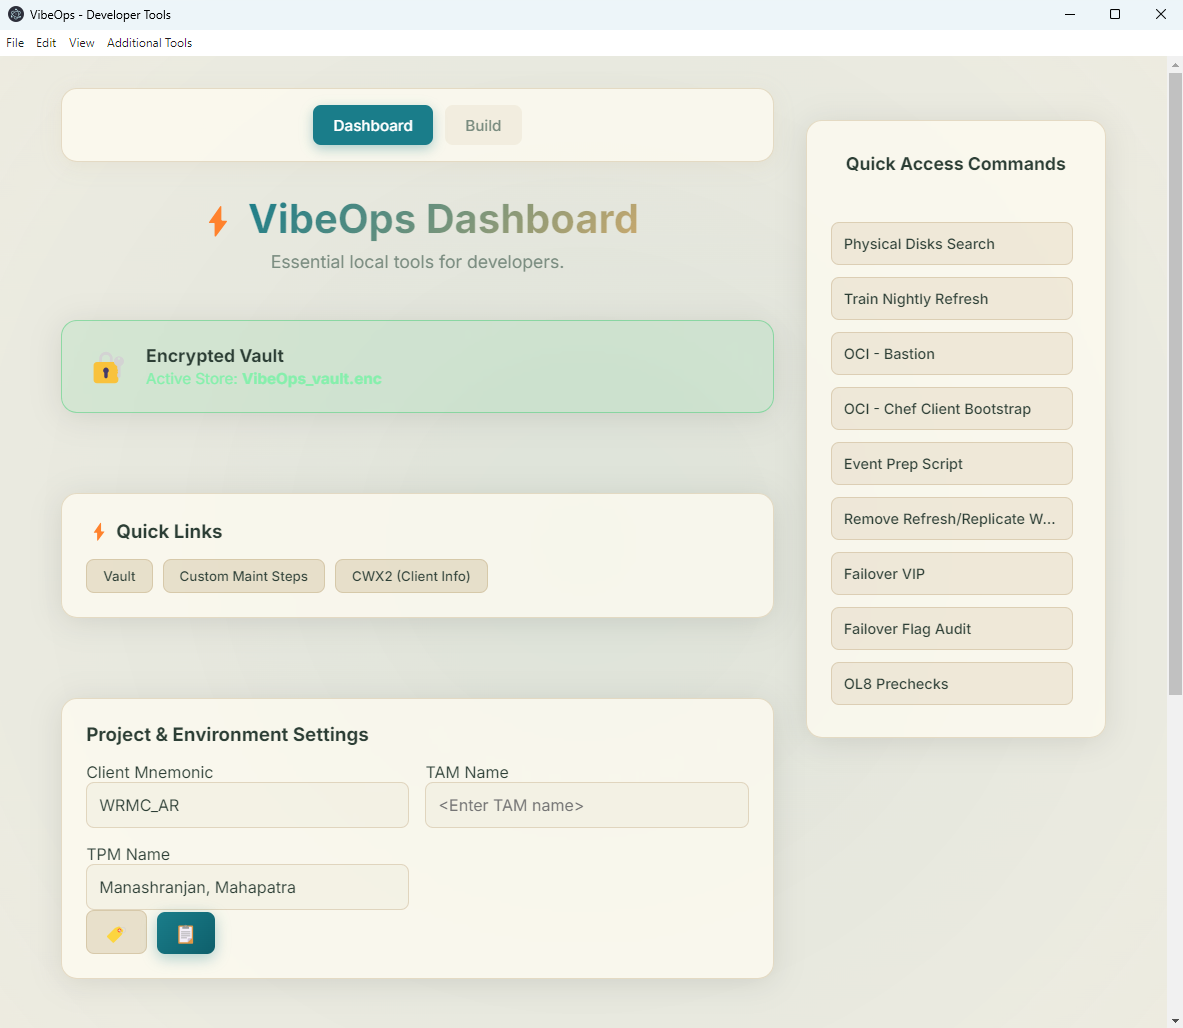Click the lightning bolt next to VibeOps Dashboard title

tap(219, 219)
